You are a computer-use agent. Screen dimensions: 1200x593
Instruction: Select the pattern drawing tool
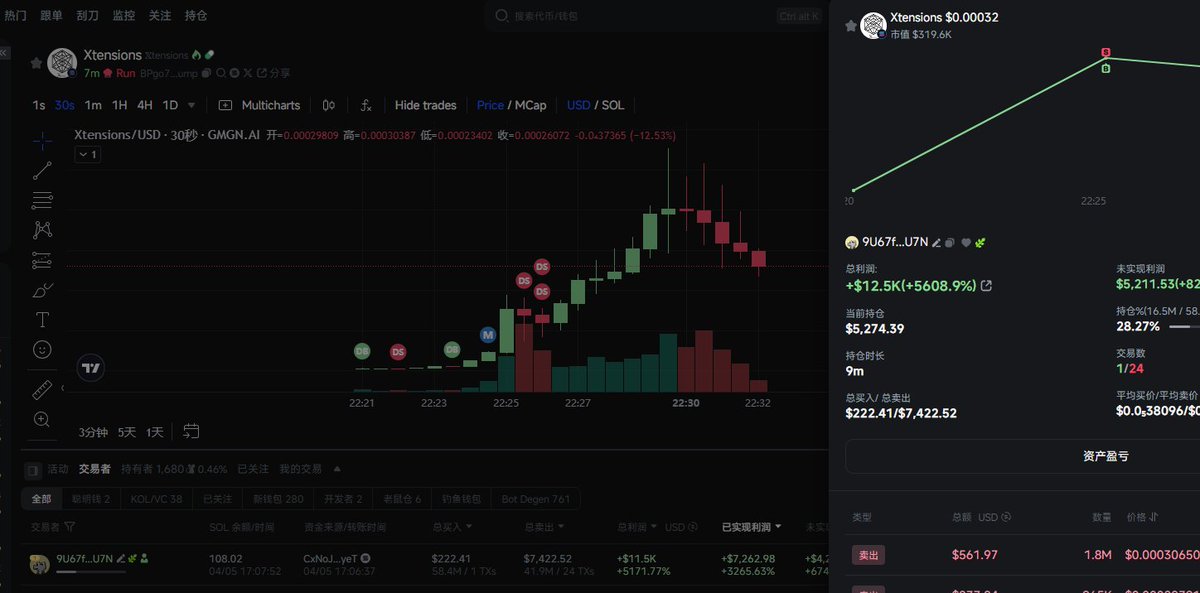42,230
